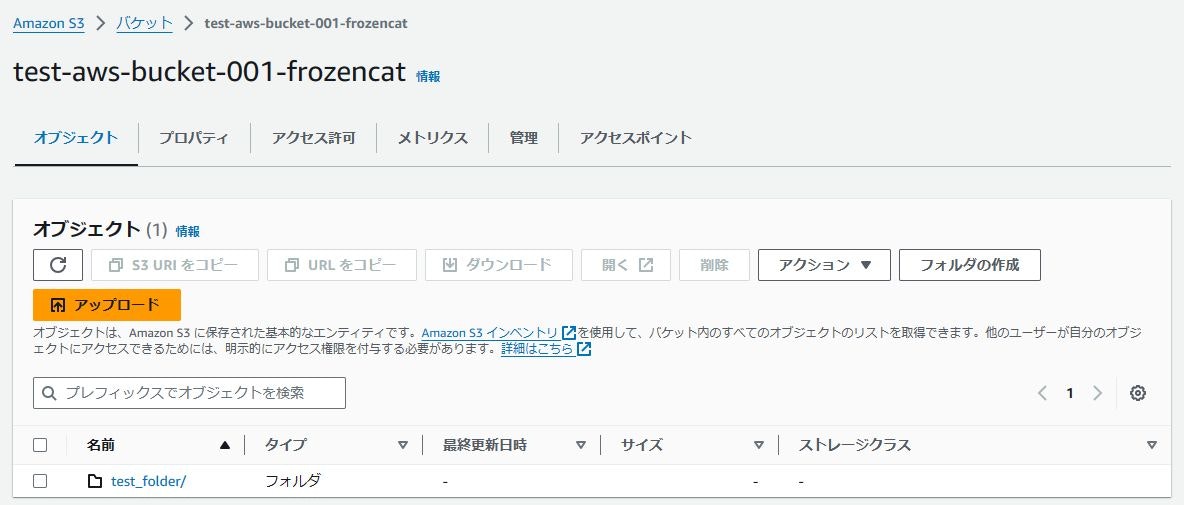
Task: Toggle the select-all objects checkbox
Action: [x=40, y=445]
